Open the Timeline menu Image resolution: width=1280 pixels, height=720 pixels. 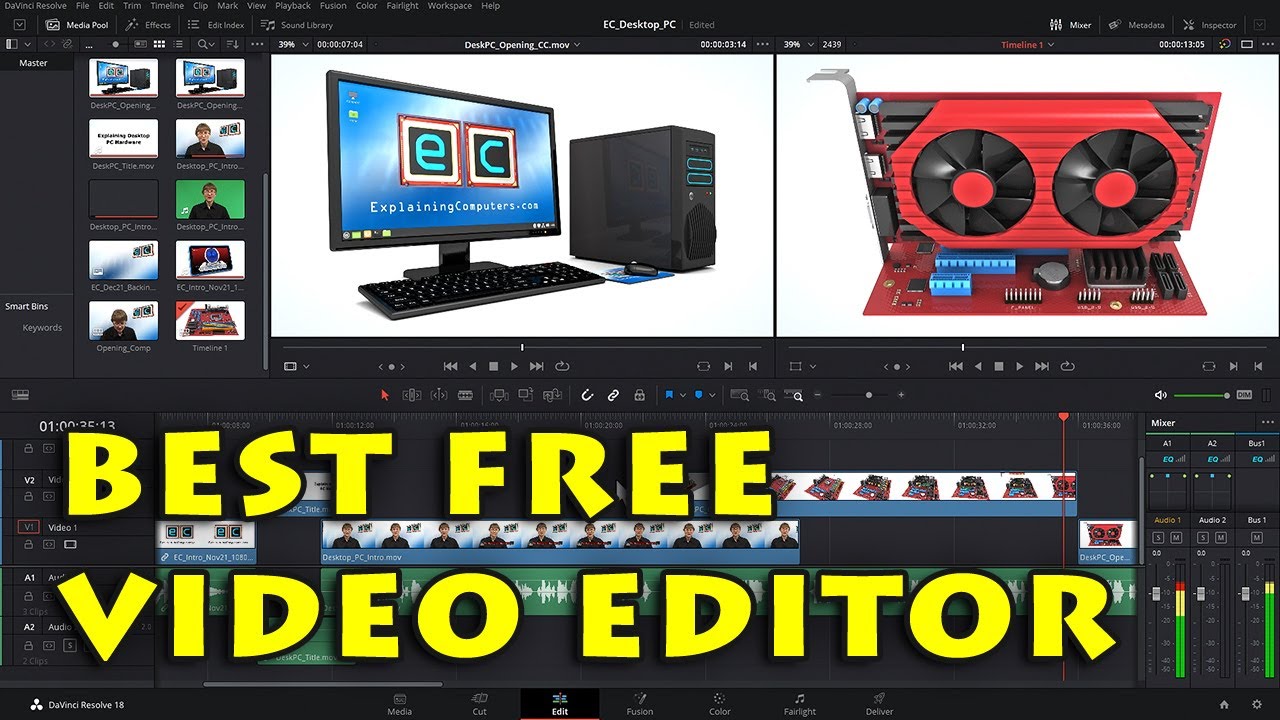[167, 6]
